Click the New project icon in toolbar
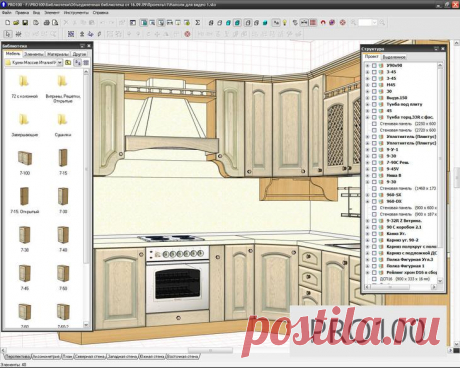 pos(7,23)
